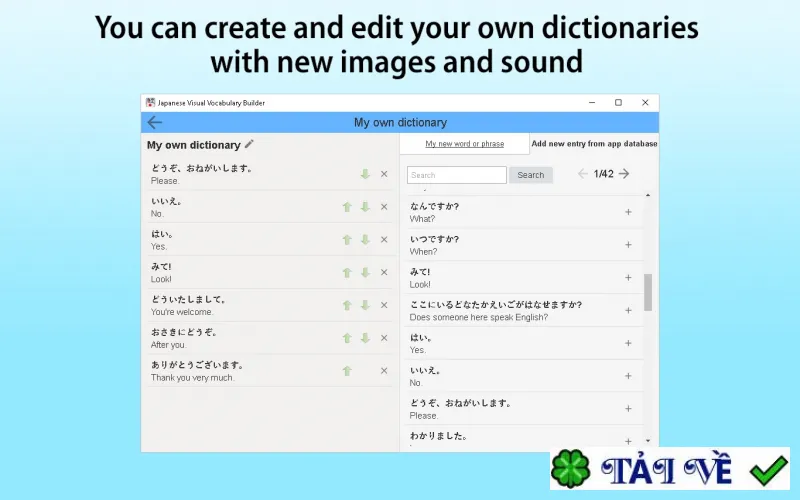Screen dimensions: 800x500
Task: Click the app icon in the title bar
Action: 151,103
